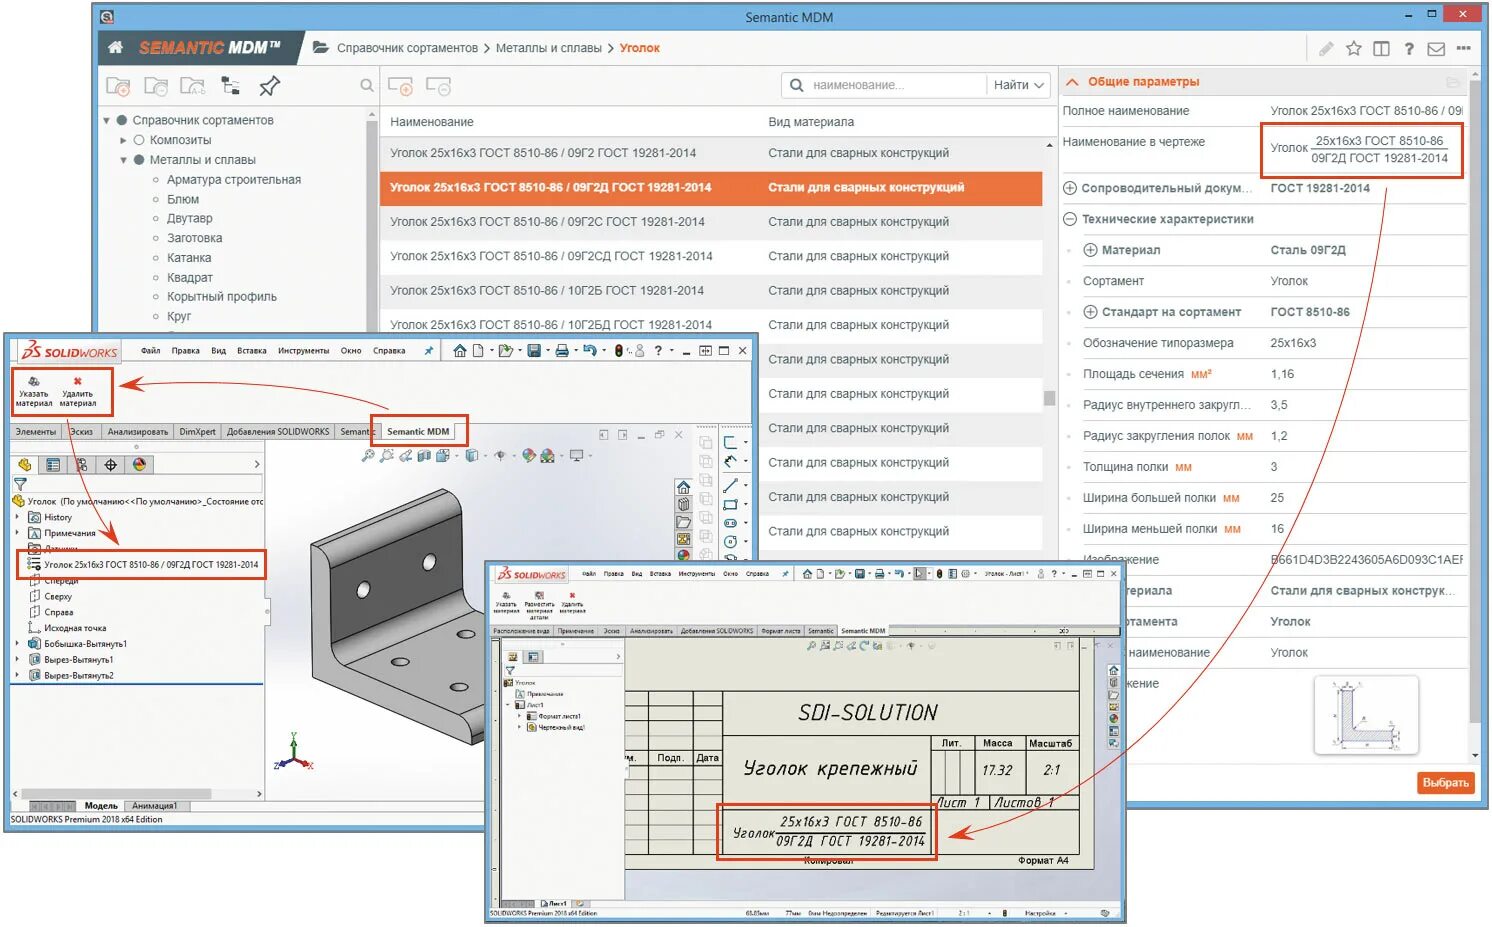Click SolidWorks print icon
The width and height of the screenshot is (1492, 927).
click(562, 350)
